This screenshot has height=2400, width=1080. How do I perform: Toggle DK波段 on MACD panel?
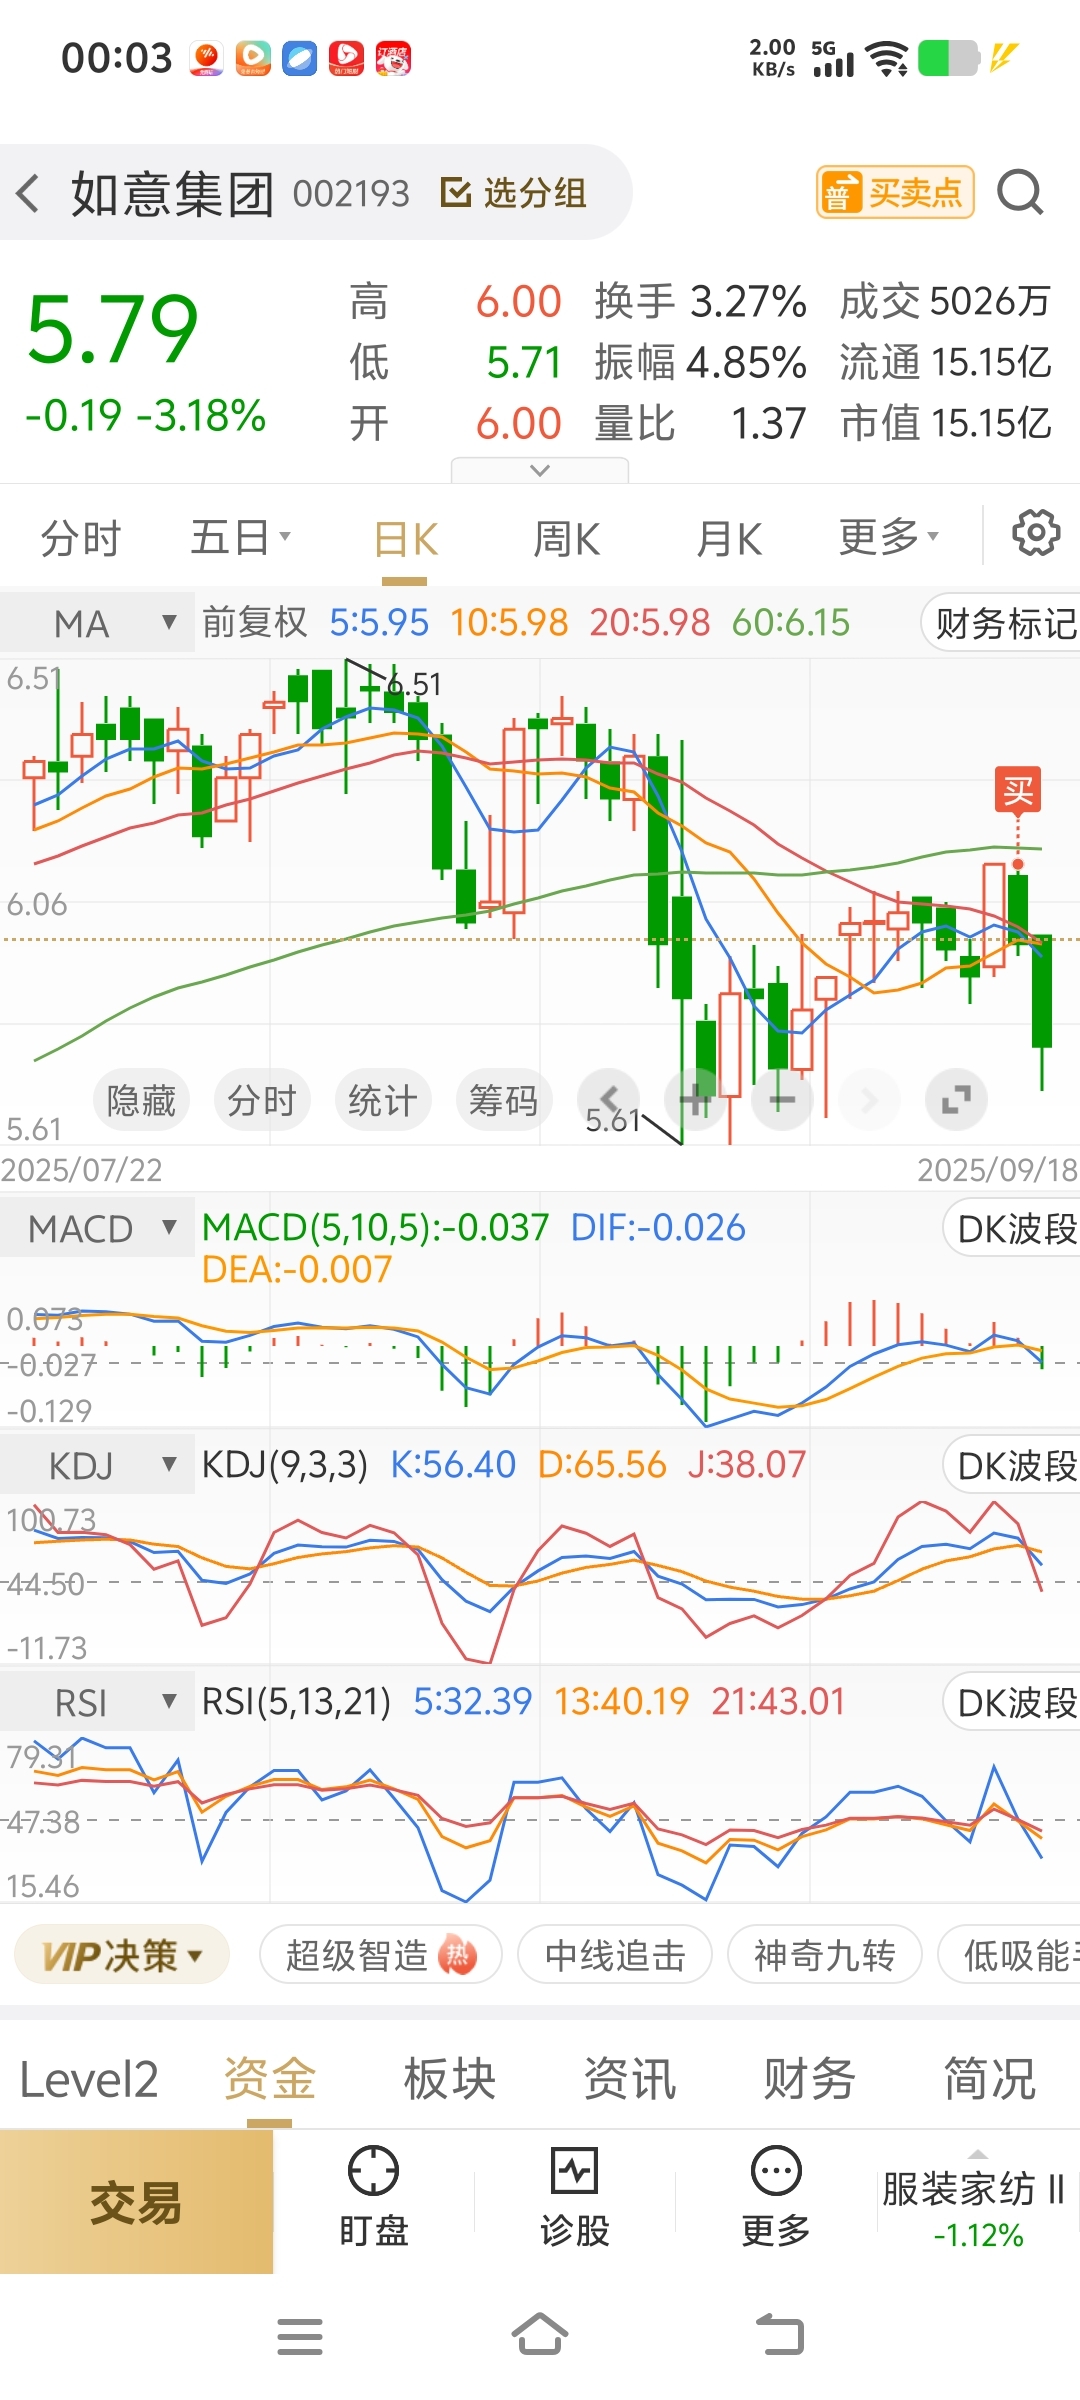tap(1012, 1229)
